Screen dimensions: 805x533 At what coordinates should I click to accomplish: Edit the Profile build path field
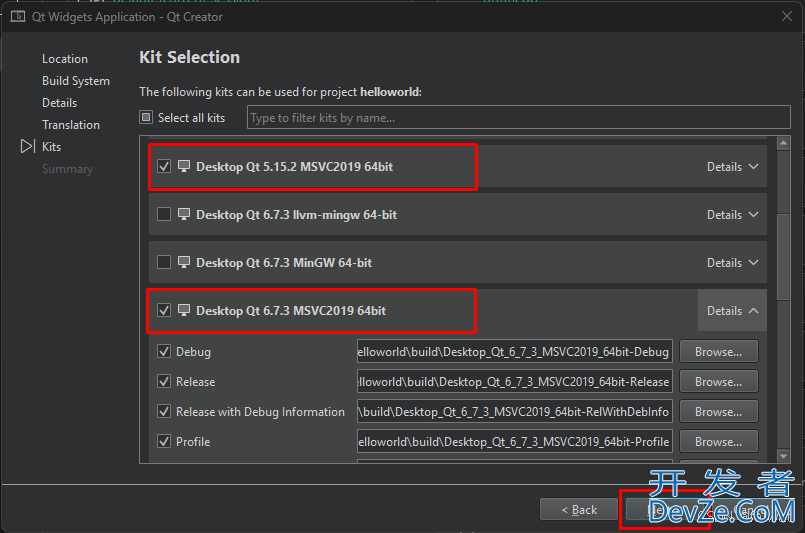click(514, 442)
